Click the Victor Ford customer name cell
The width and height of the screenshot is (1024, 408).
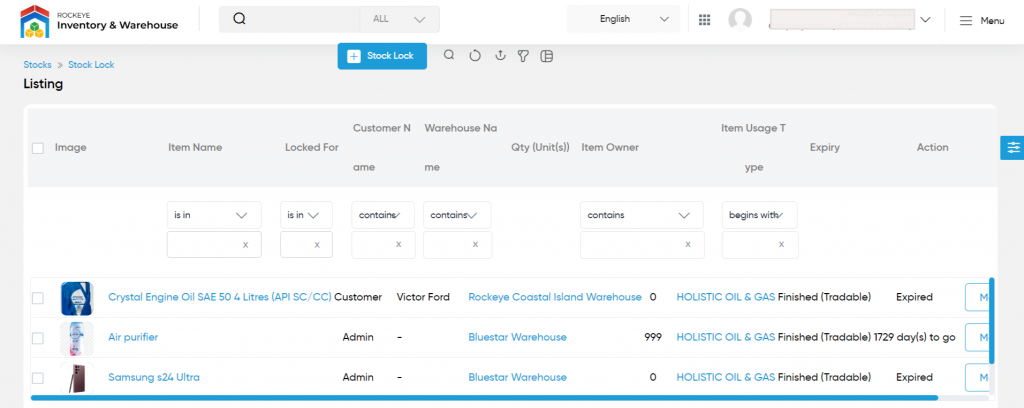click(x=423, y=297)
